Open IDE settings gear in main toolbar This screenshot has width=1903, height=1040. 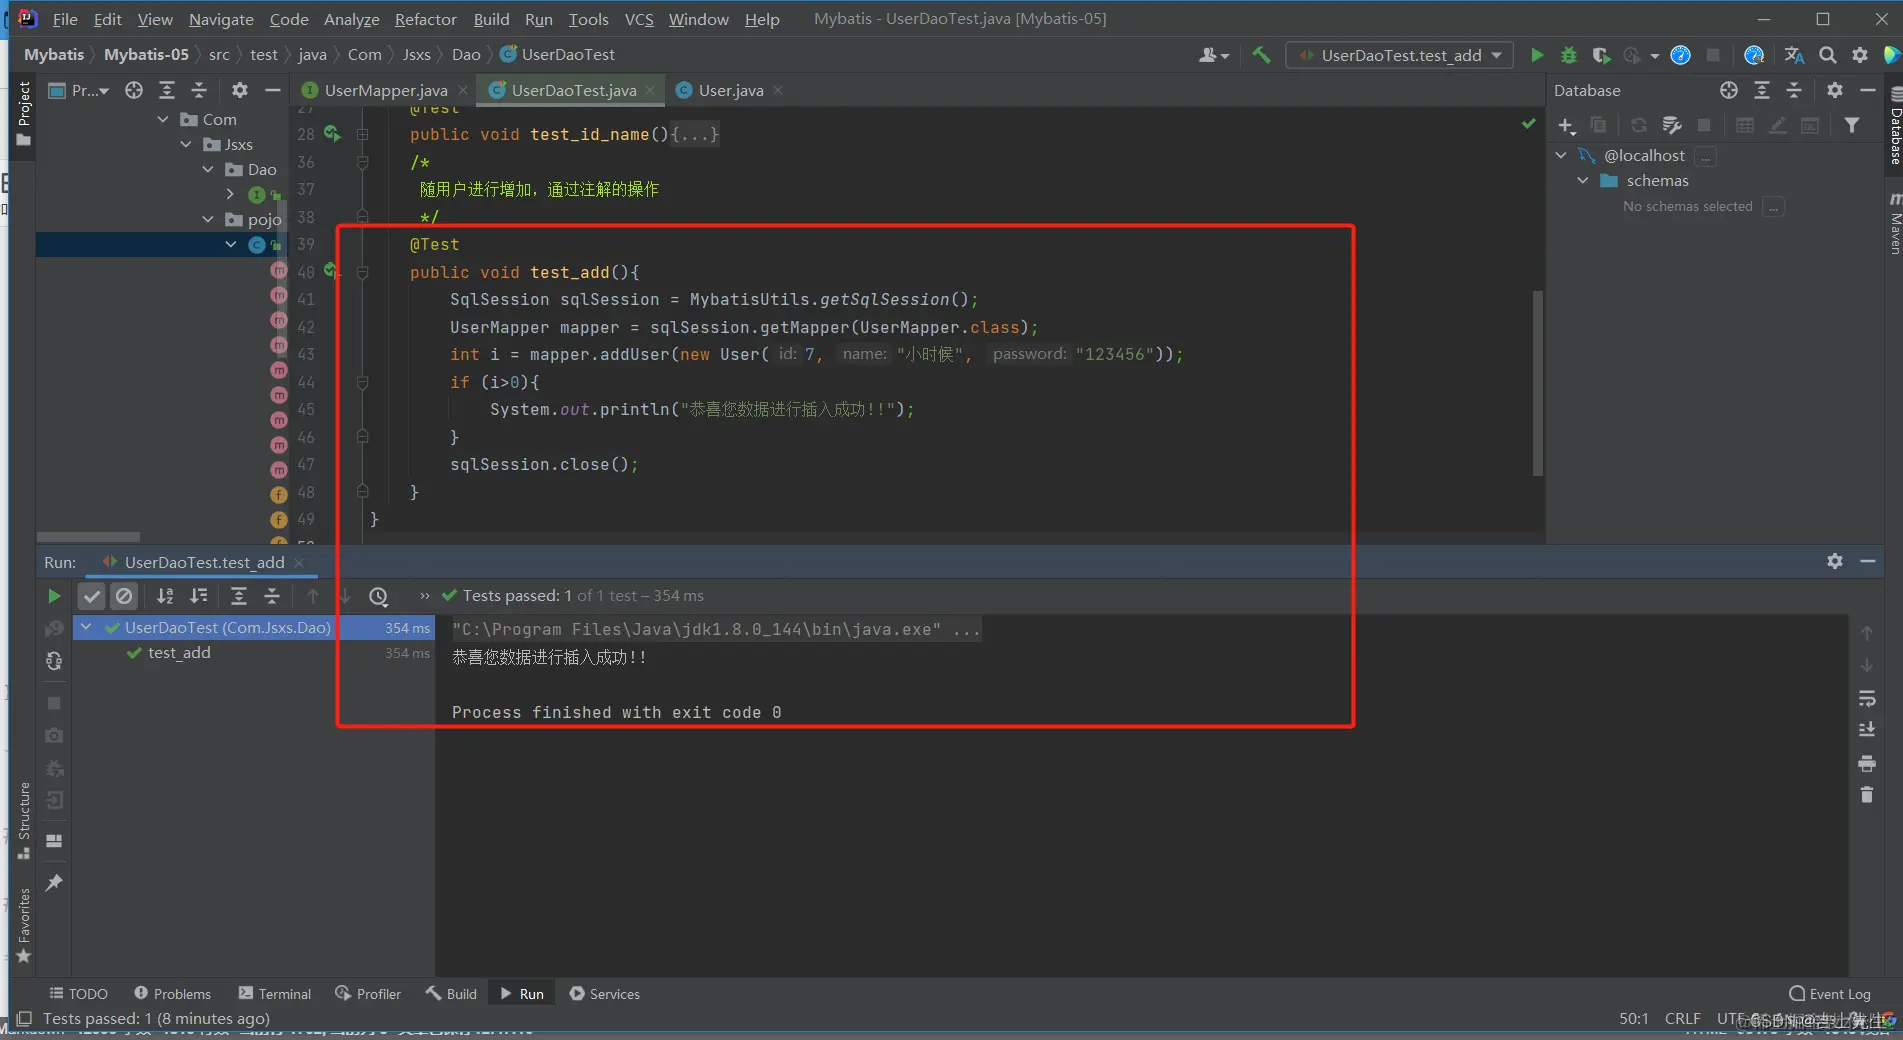[1860, 55]
